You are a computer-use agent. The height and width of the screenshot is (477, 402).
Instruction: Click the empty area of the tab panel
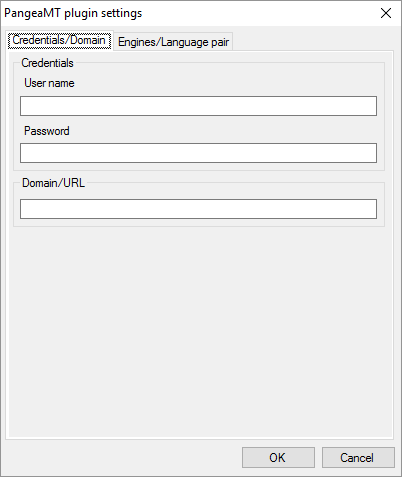(200, 330)
